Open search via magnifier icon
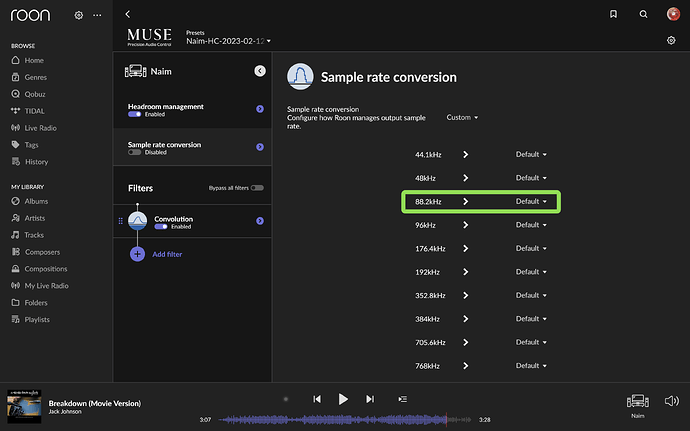Screen dimensions: 690x431 click(x=643, y=14)
